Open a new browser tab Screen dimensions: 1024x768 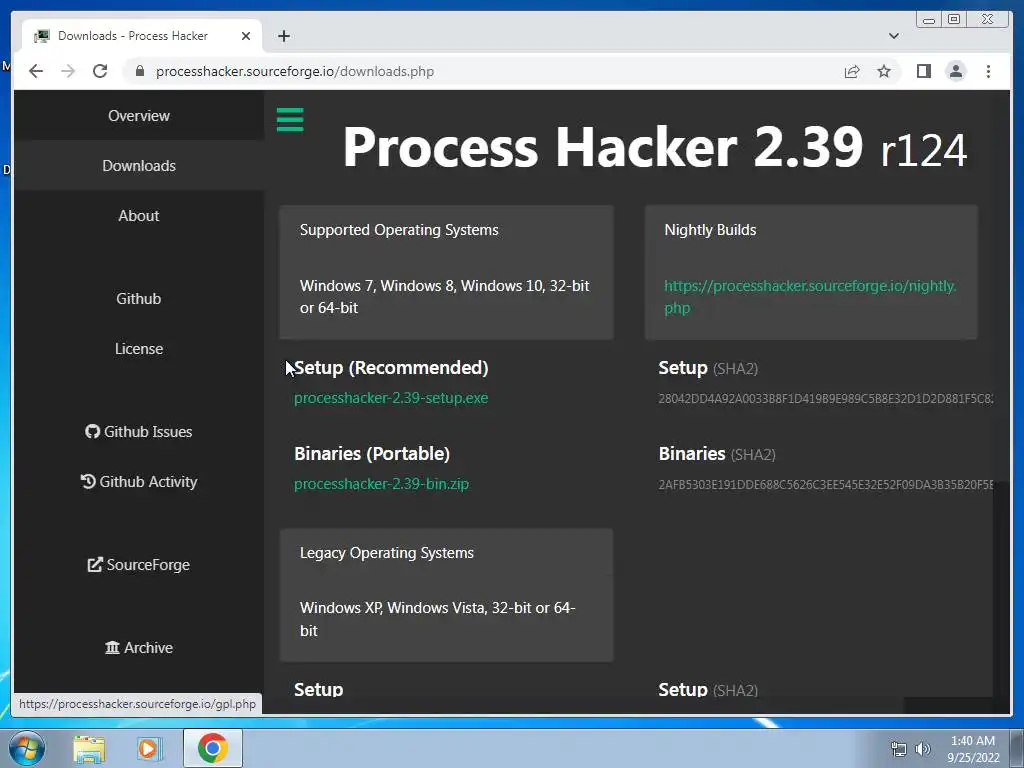pyautogui.click(x=283, y=36)
